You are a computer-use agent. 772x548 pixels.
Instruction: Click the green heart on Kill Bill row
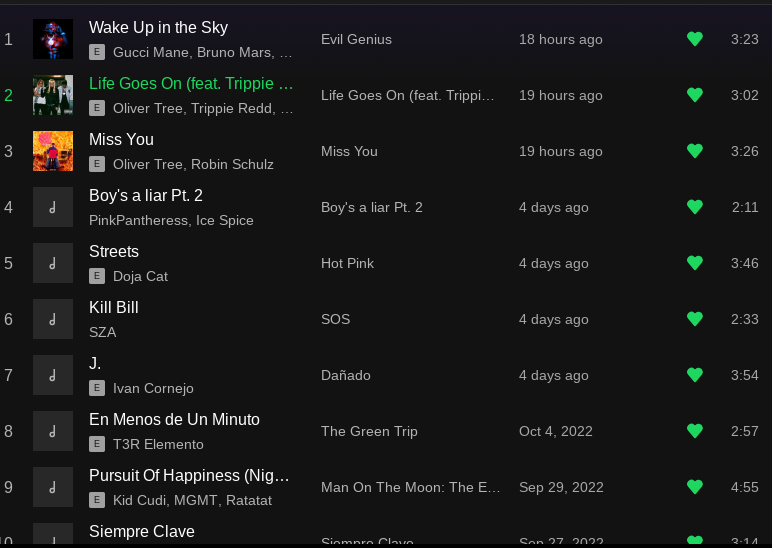click(x=695, y=320)
